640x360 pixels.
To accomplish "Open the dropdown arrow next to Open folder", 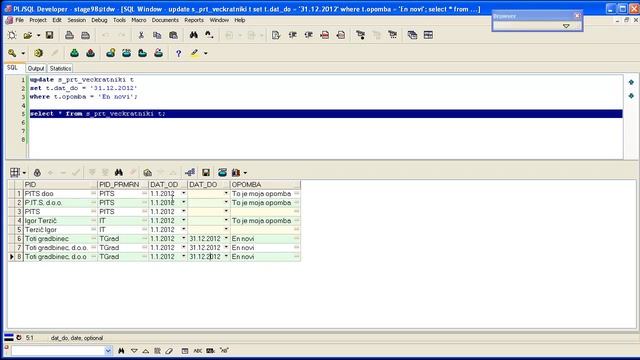I will (x=38, y=35).
